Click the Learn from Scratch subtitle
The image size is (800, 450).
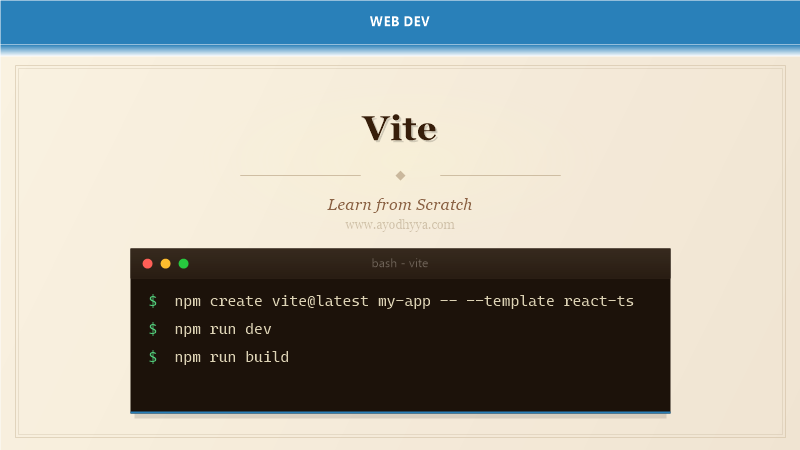[399, 205]
